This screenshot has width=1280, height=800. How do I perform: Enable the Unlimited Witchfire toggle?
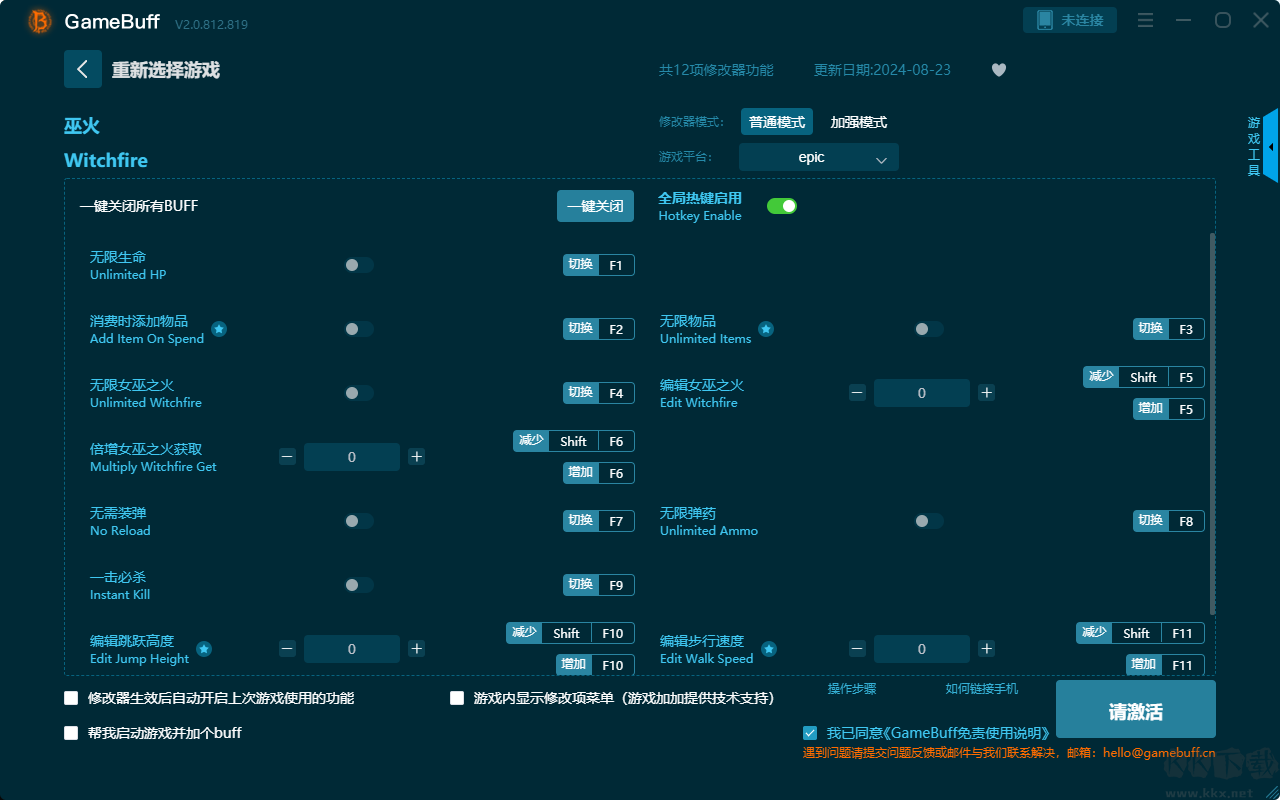359,393
